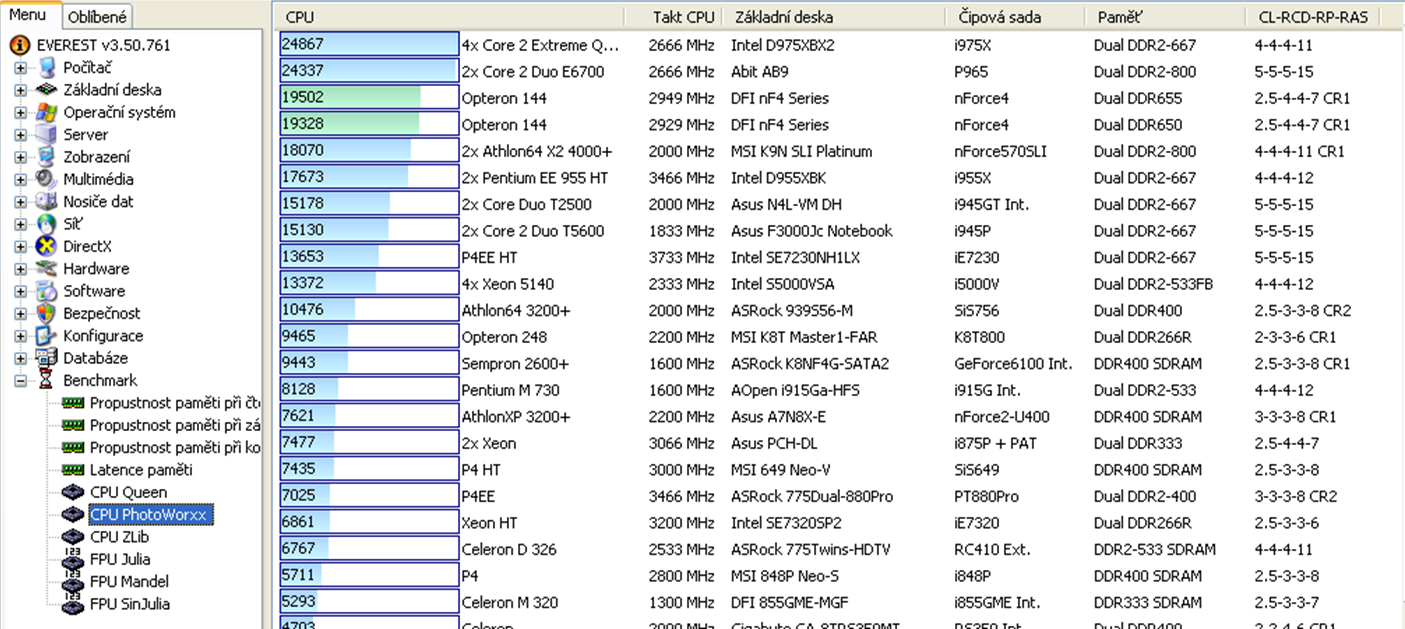This screenshot has height=629, width=1405.
Task: Select the 4x Xeon 5140 row
Action: click(838, 284)
